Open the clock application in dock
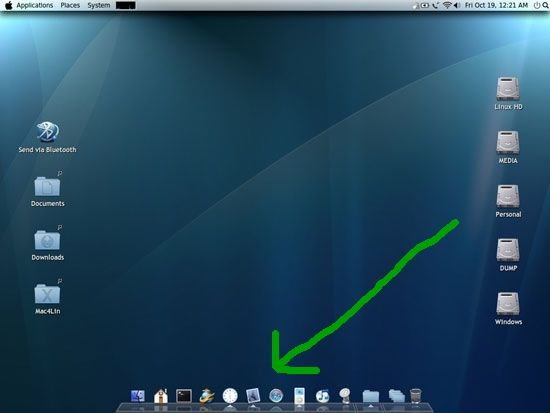 click(230, 395)
